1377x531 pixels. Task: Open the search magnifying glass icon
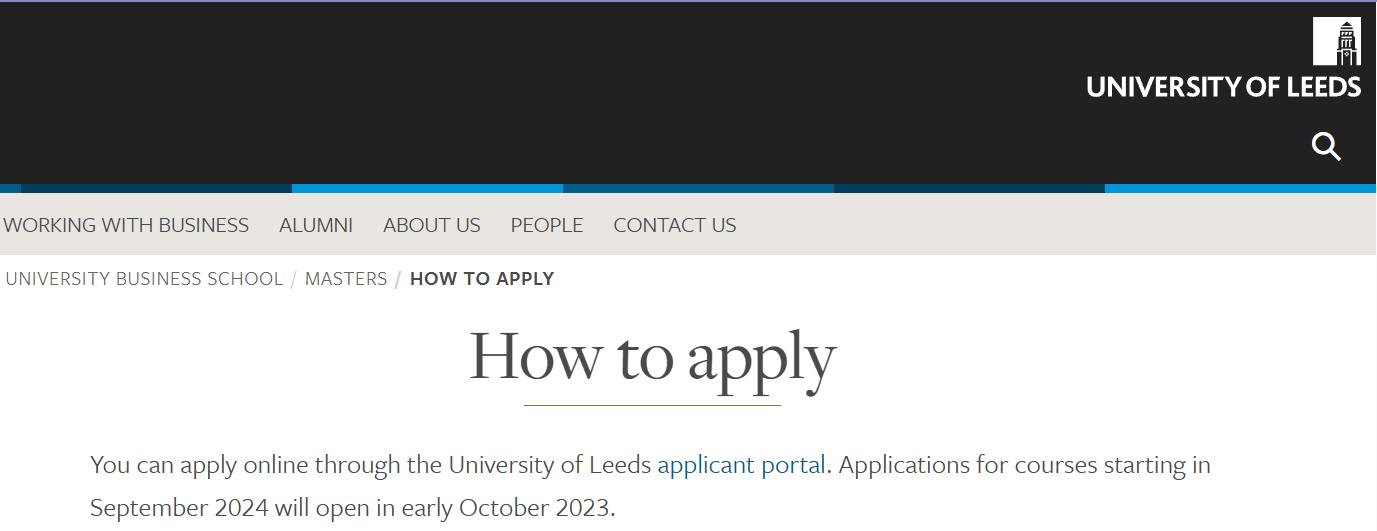coord(1326,147)
